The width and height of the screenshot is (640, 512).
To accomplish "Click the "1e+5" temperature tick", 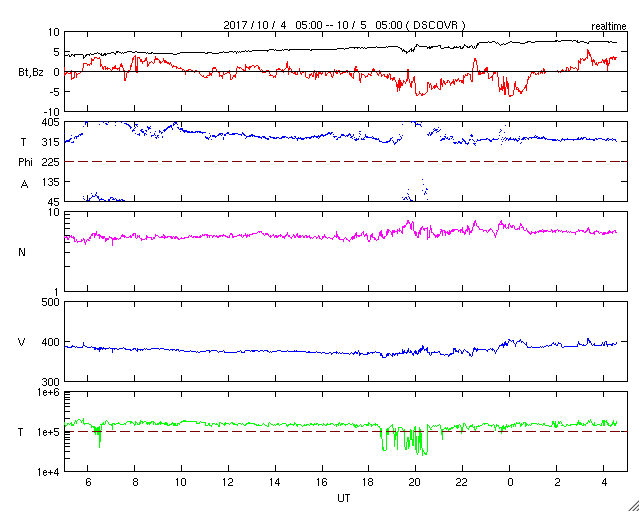I will (x=48, y=432).
